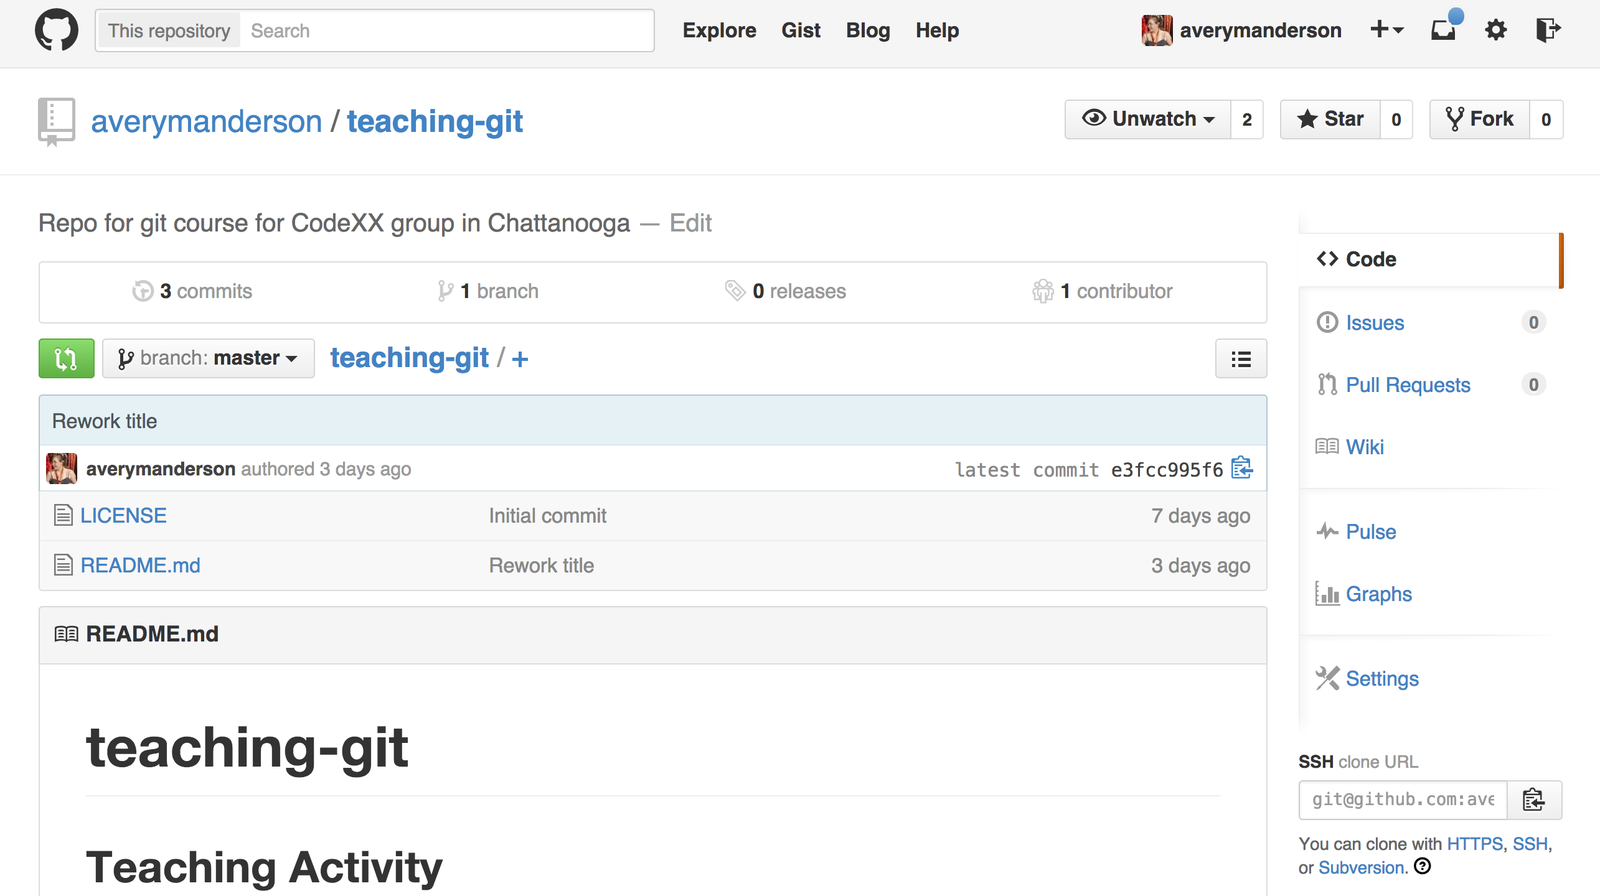Click the repository Search field
Viewport: 1600px width, 896px height.
446,30
